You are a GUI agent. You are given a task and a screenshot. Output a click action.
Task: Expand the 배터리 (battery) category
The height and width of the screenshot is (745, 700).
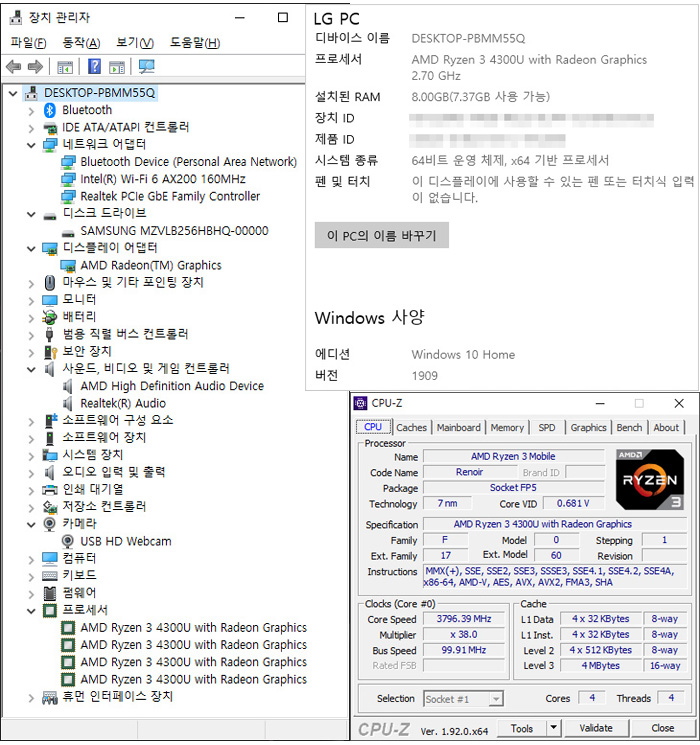coord(31,317)
